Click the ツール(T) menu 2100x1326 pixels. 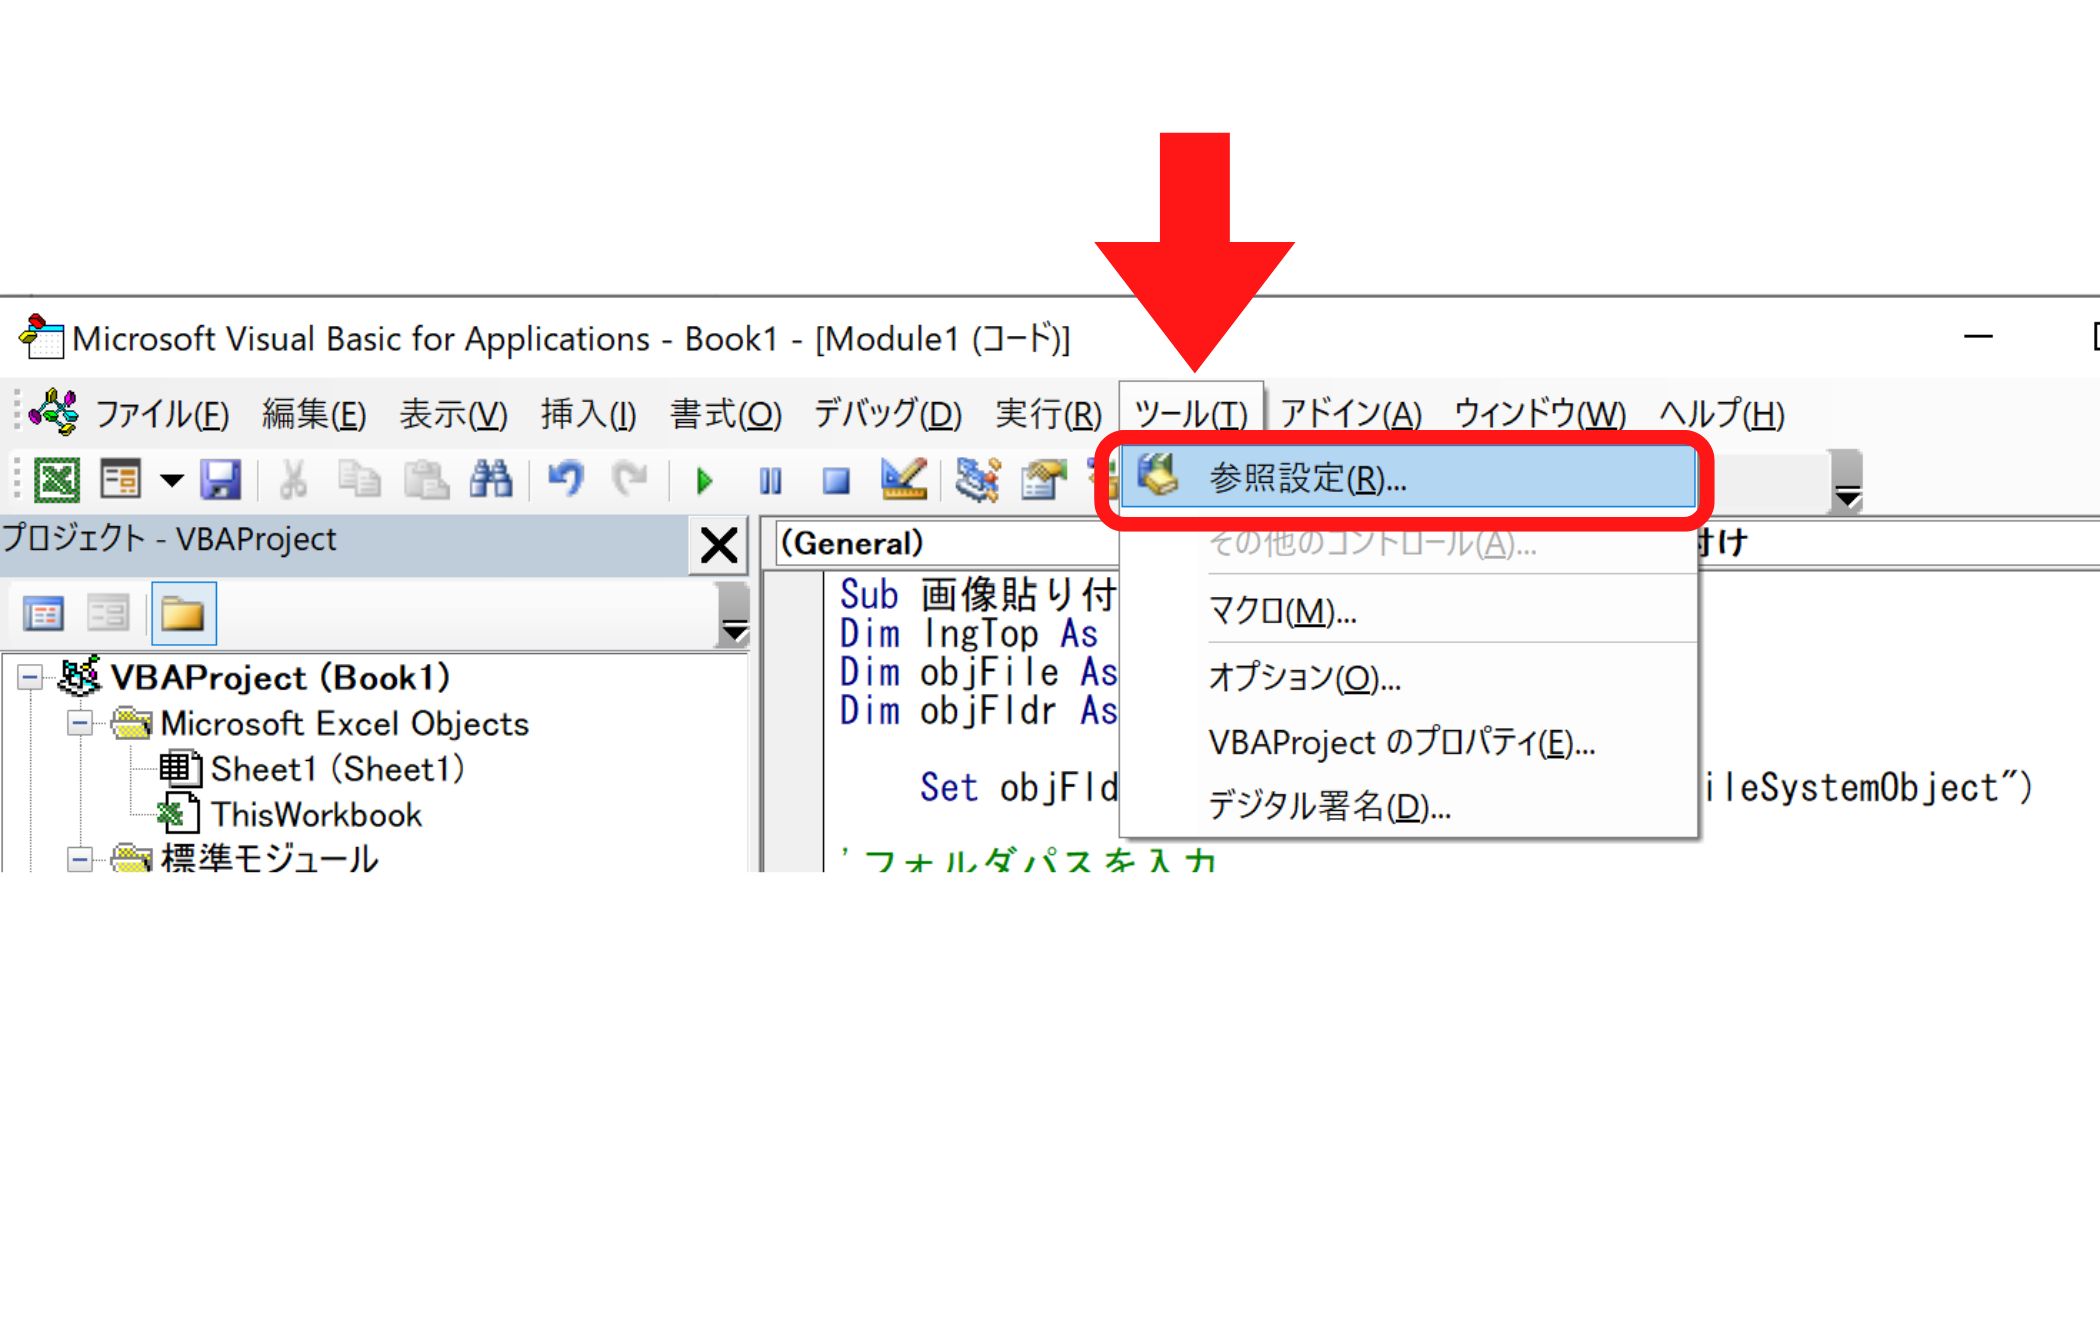(1191, 414)
